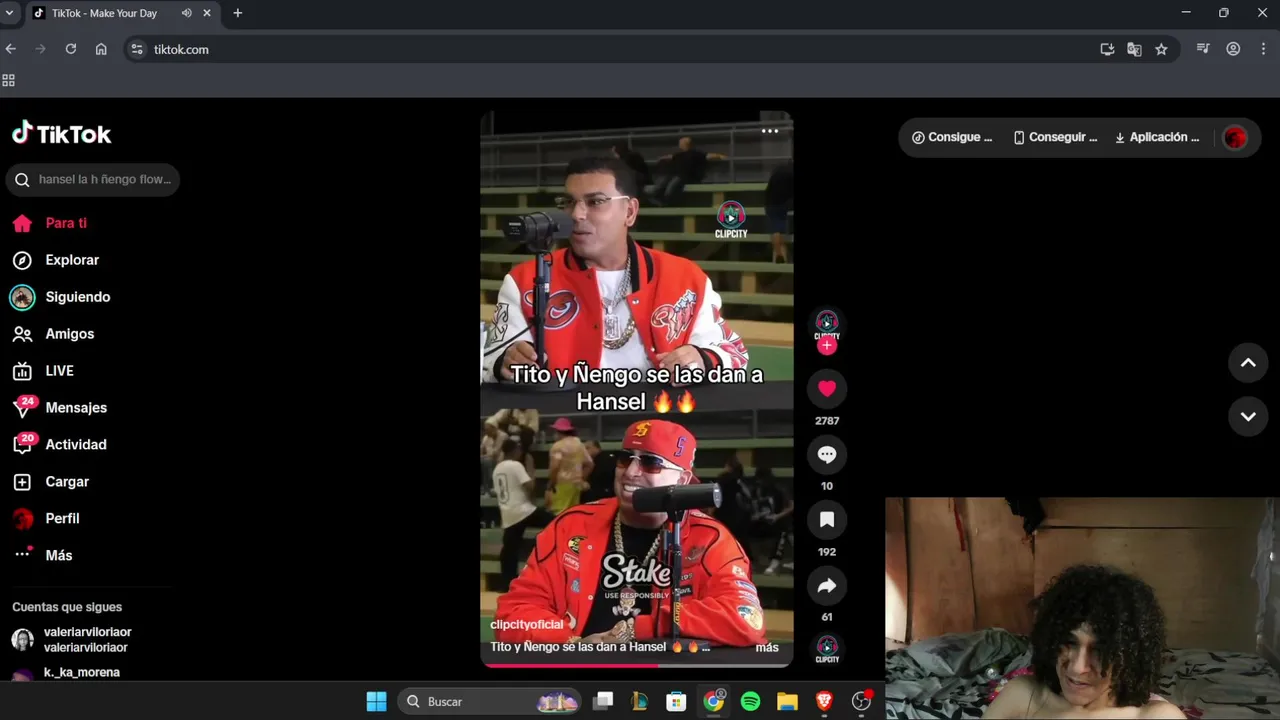The width and height of the screenshot is (1280, 720).
Task: Open the Para ti feed
Action: pos(66,223)
